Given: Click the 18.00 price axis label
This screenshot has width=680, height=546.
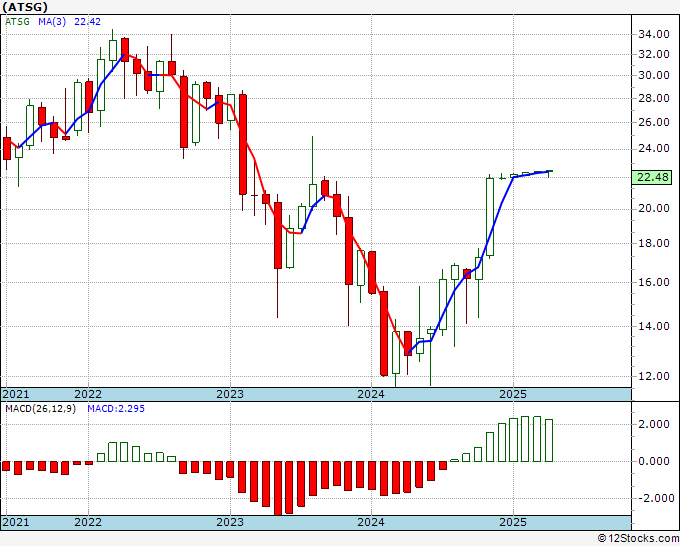Looking at the screenshot, I should coord(654,243).
